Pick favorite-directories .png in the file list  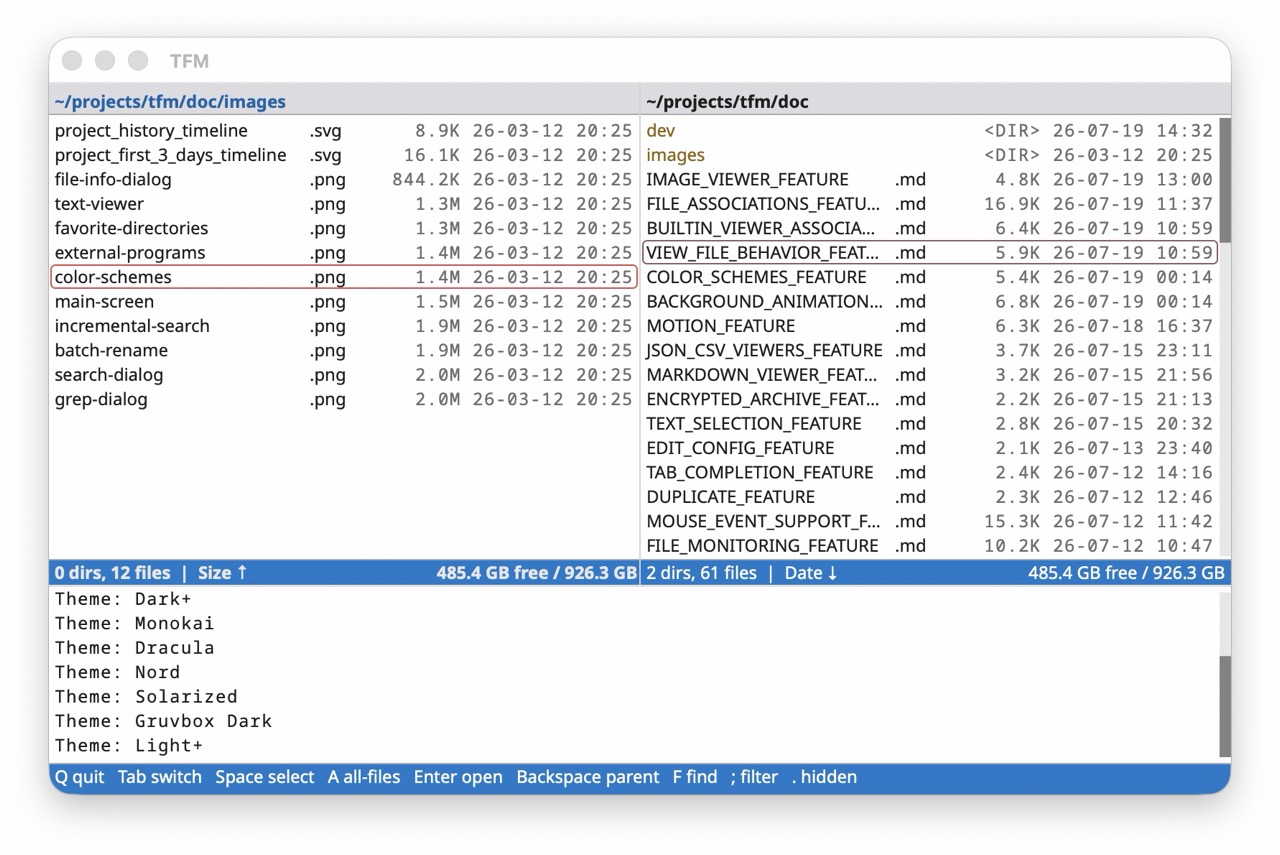[344, 228]
